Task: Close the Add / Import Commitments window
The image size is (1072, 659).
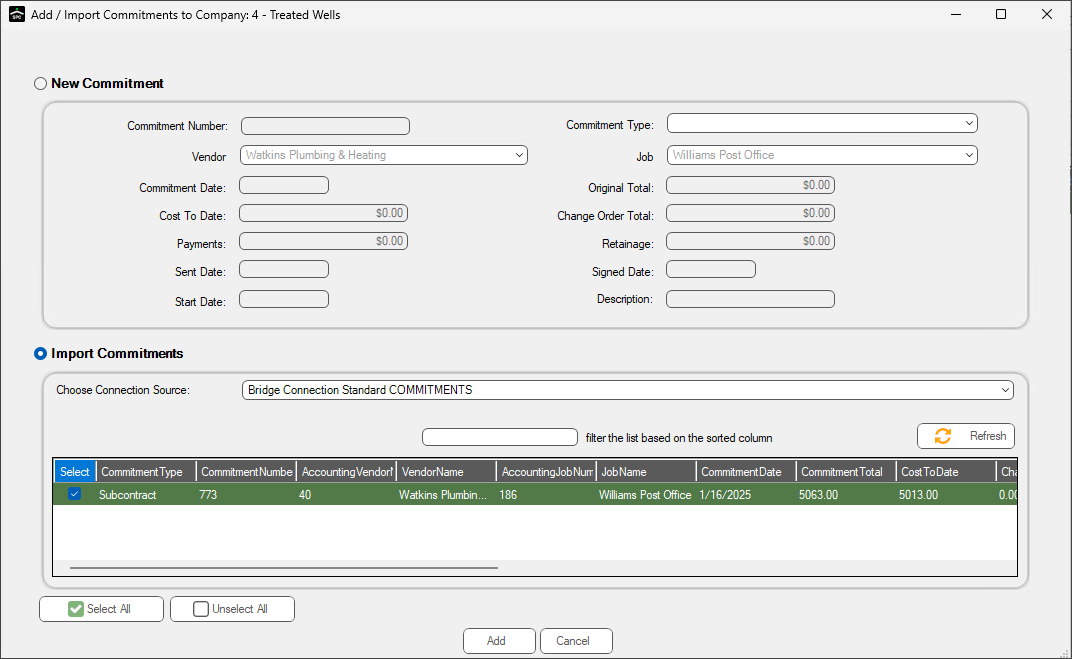Action: pyautogui.click(x=1047, y=14)
